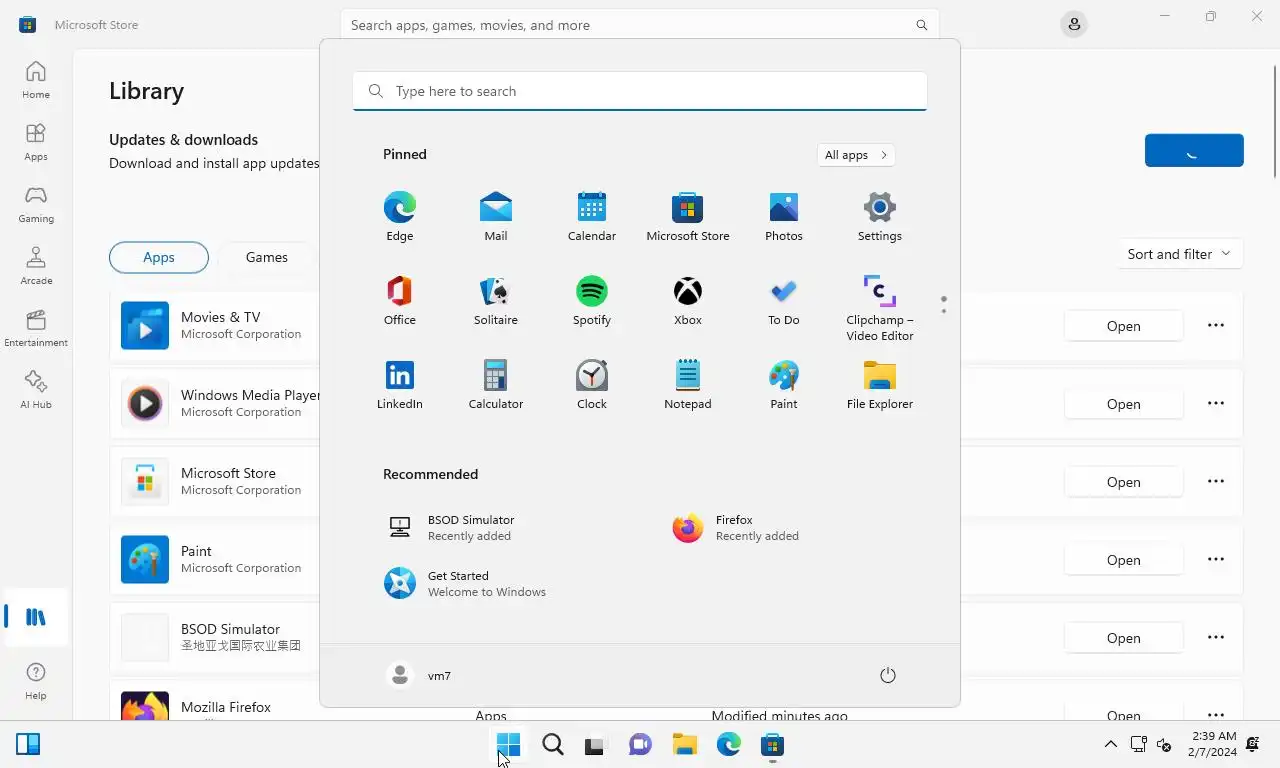Focus the Start menu search box
Viewport: 1280px width, 768px height.
[x=640, y=91]
